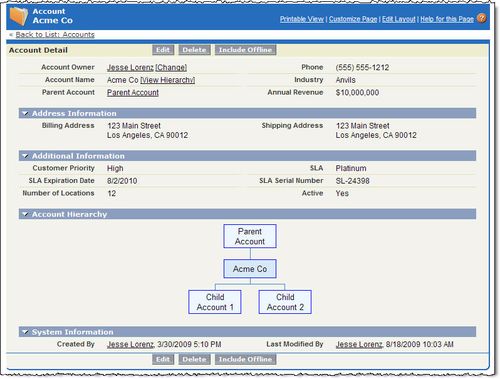The height and width of the screenshot is (379, 500).
Task: Click the SLA value Platinum
Action: point(351,168)
